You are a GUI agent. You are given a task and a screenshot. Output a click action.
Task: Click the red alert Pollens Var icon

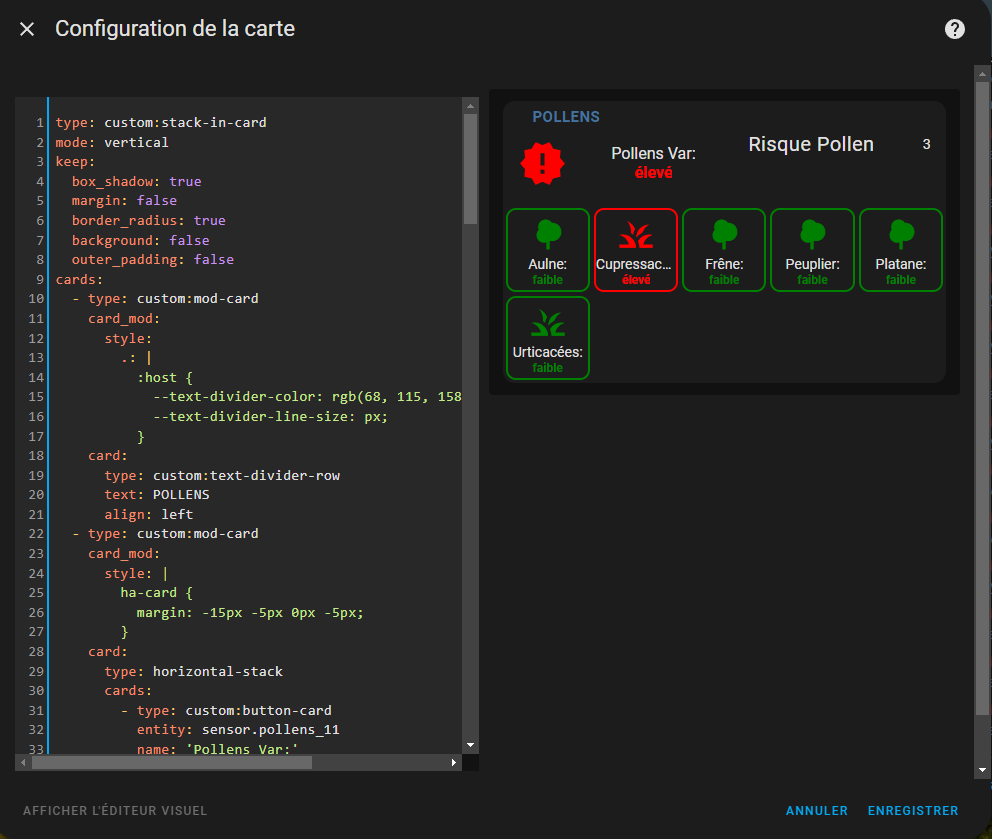pyautogui.click(x=543, y=163)
